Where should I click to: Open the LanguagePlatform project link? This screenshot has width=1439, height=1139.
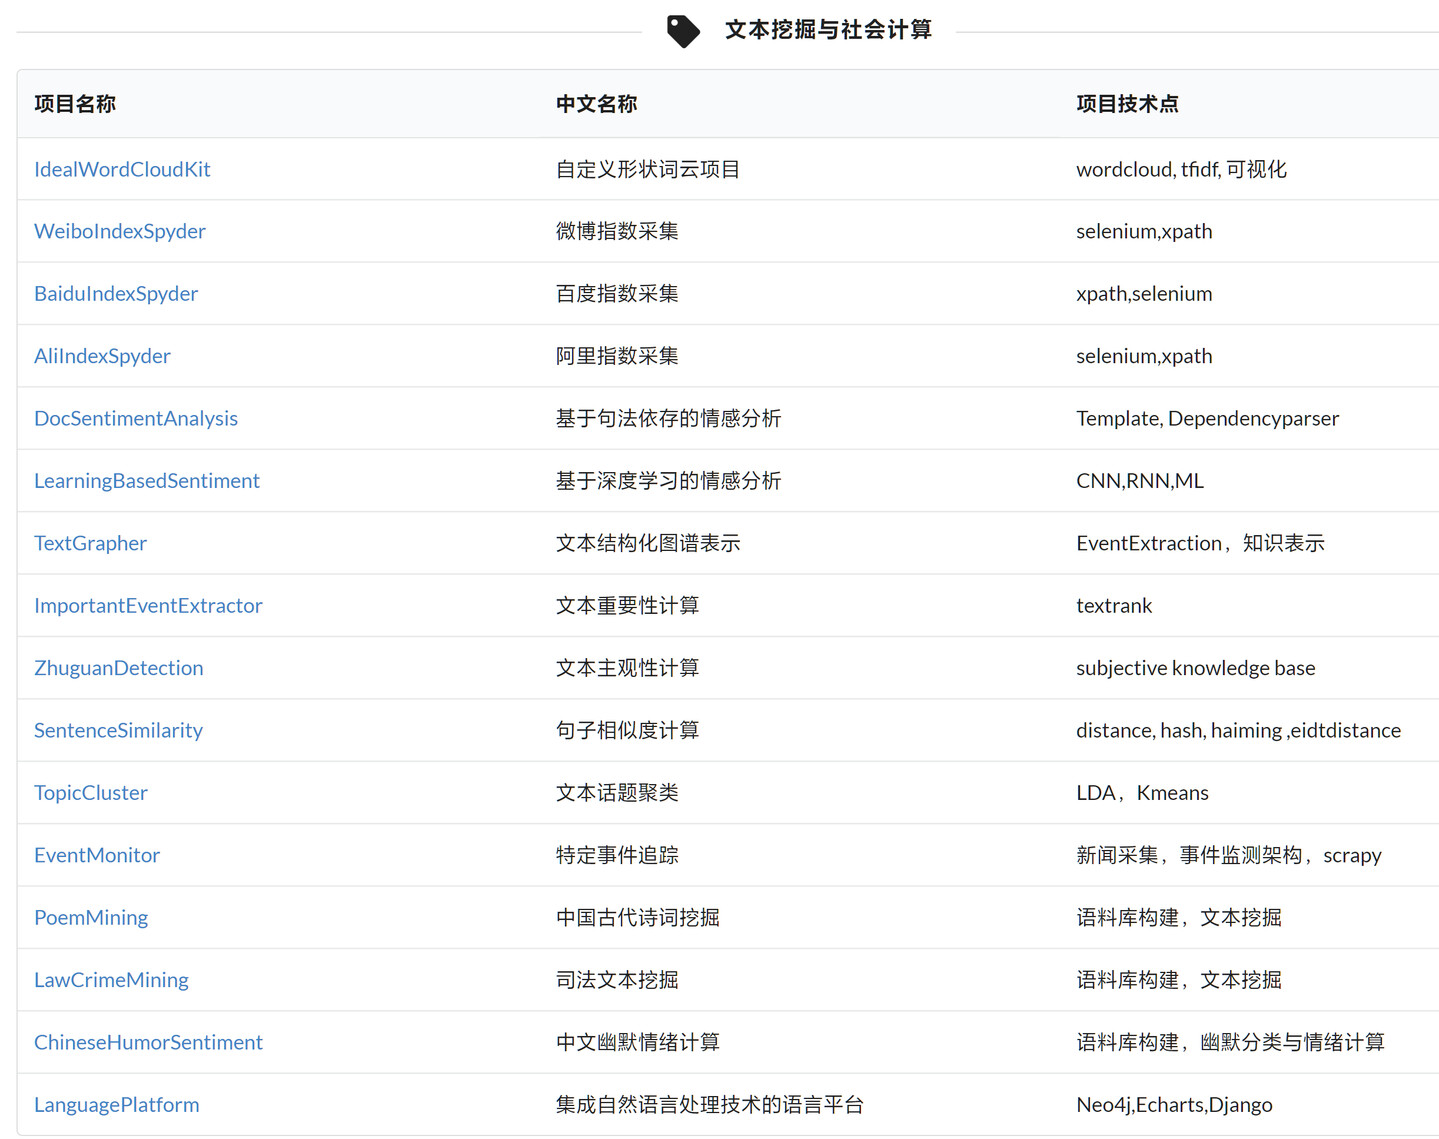click(x=117, y=1105)
